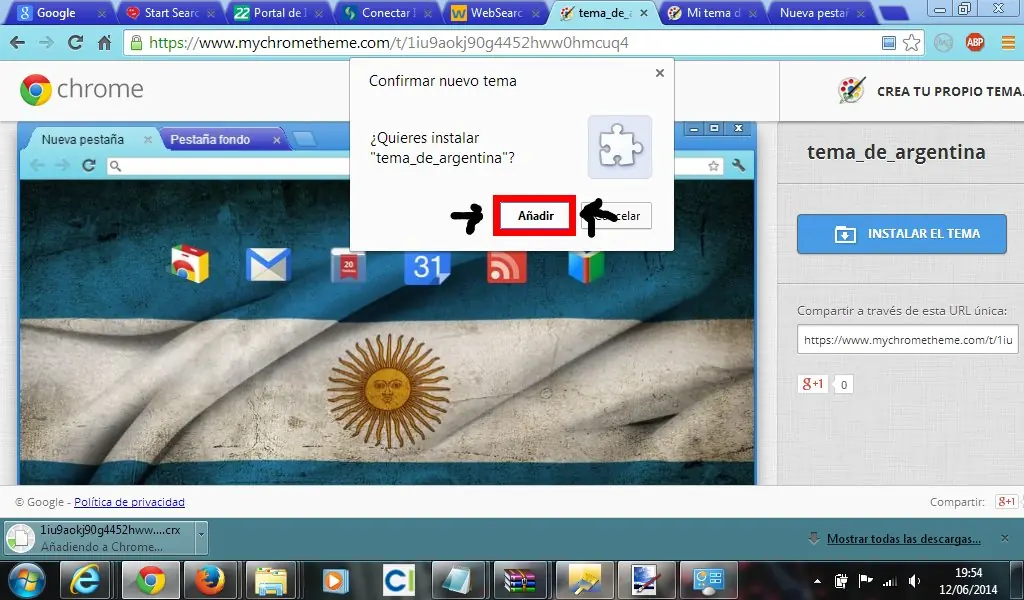Screen dimensions: 1024x600
Task: Close the Confirmar nuevo tema dialog
Action: tap(660, 73)
